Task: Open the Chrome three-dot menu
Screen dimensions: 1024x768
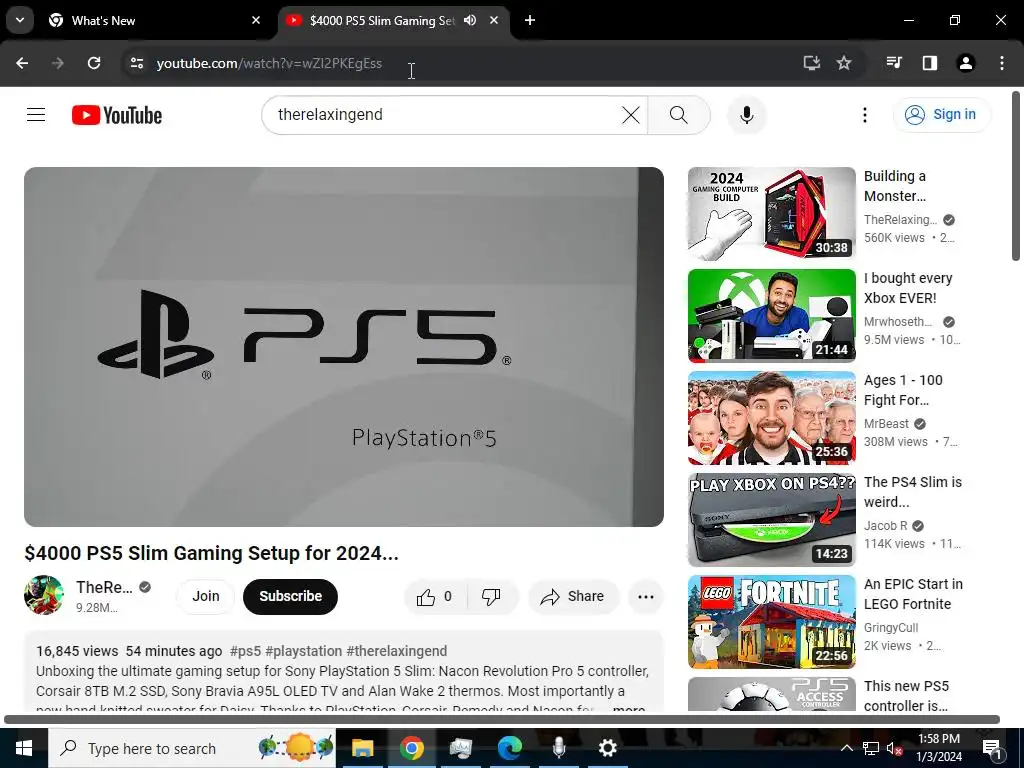Action: click(1002, 63)
